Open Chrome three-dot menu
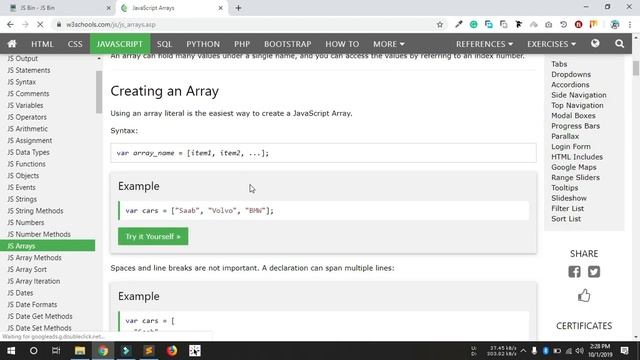The height and width of the screenshot is (360, 640). pyautogui.click(x=630, y=24)
